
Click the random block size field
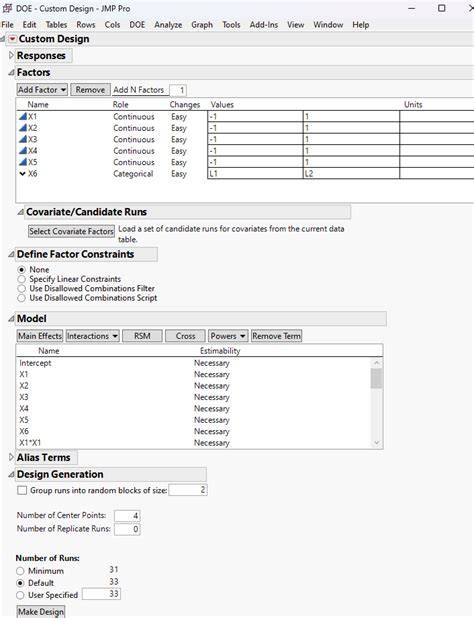[x=188, y=490]
